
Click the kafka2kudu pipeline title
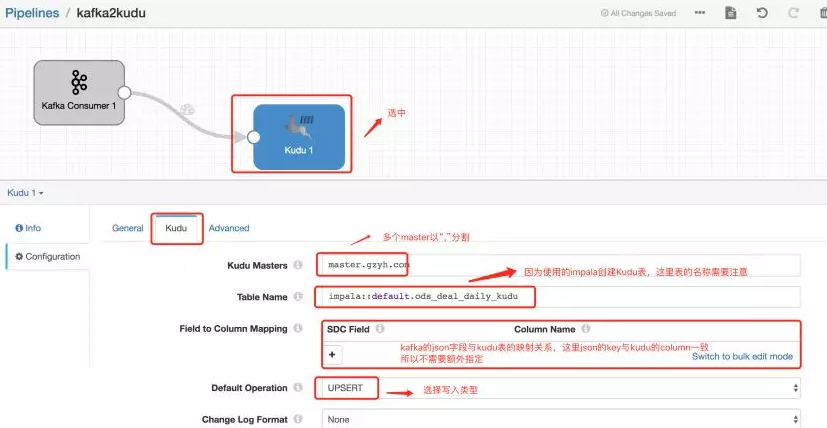coord(111,13)
